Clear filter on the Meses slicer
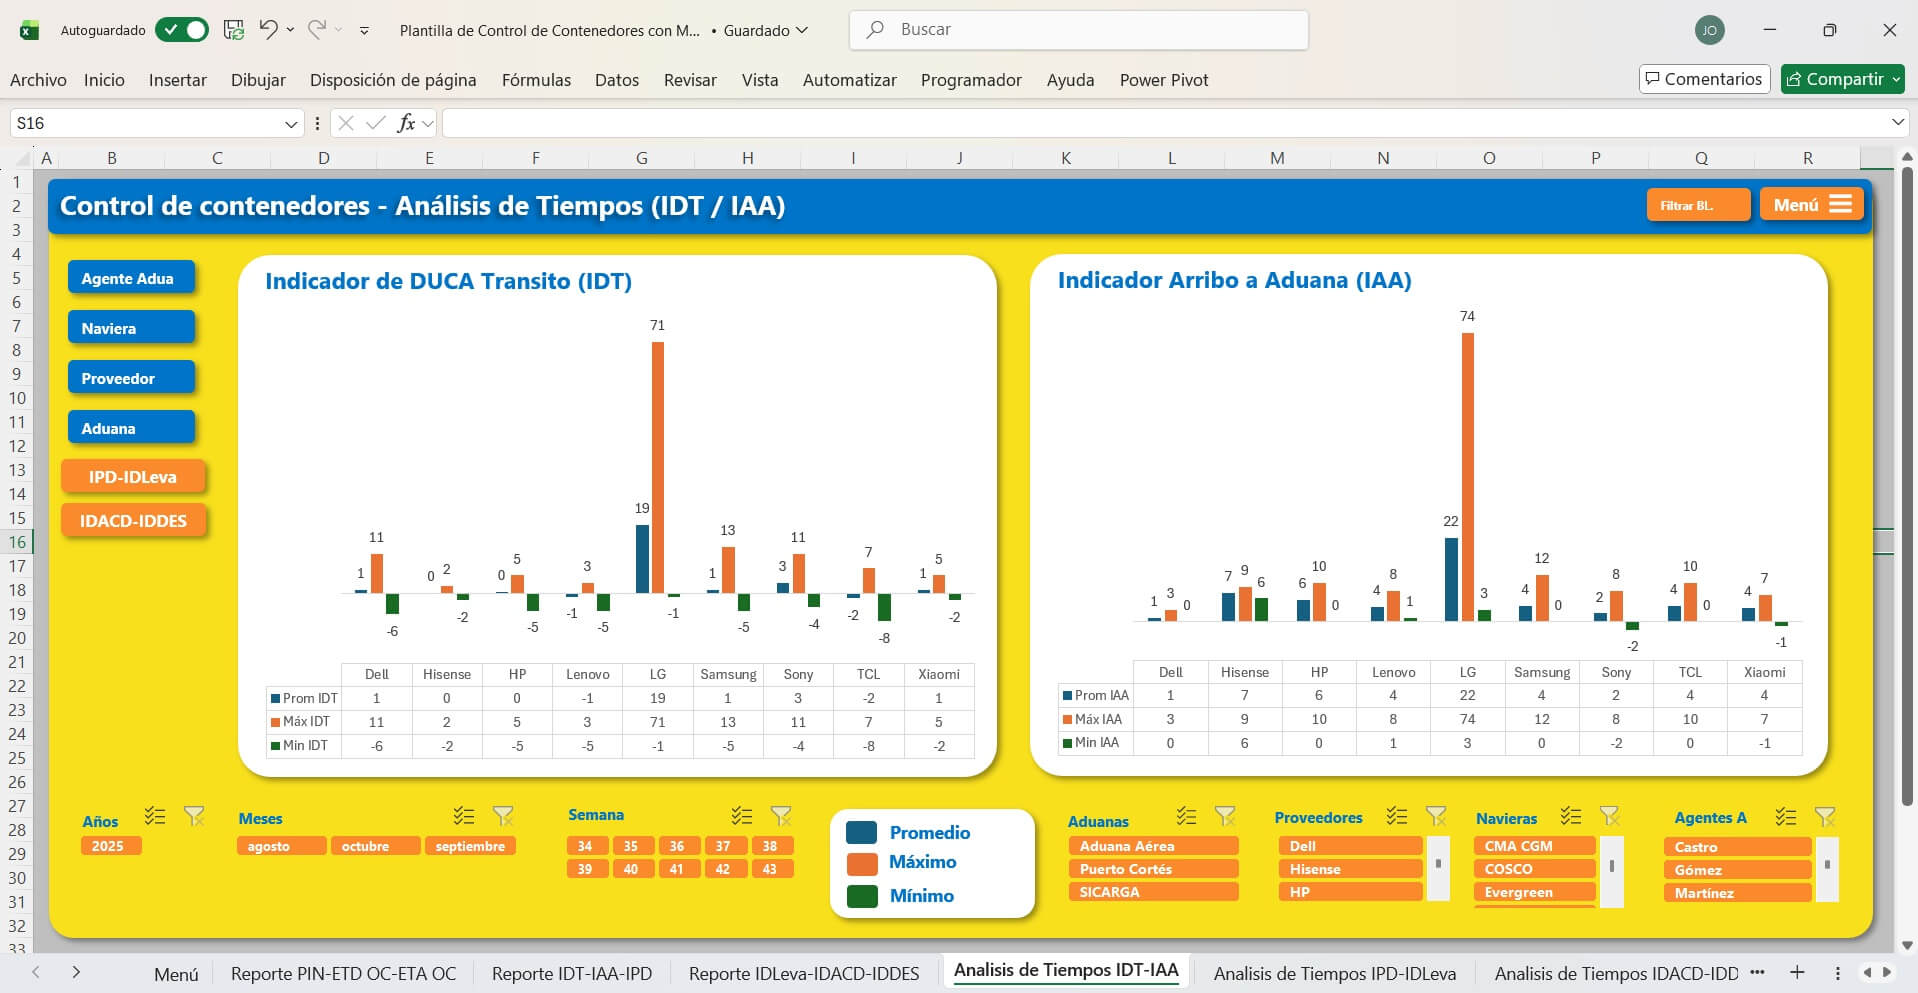Screen dimensions: 1918x993 coord(503,817)
